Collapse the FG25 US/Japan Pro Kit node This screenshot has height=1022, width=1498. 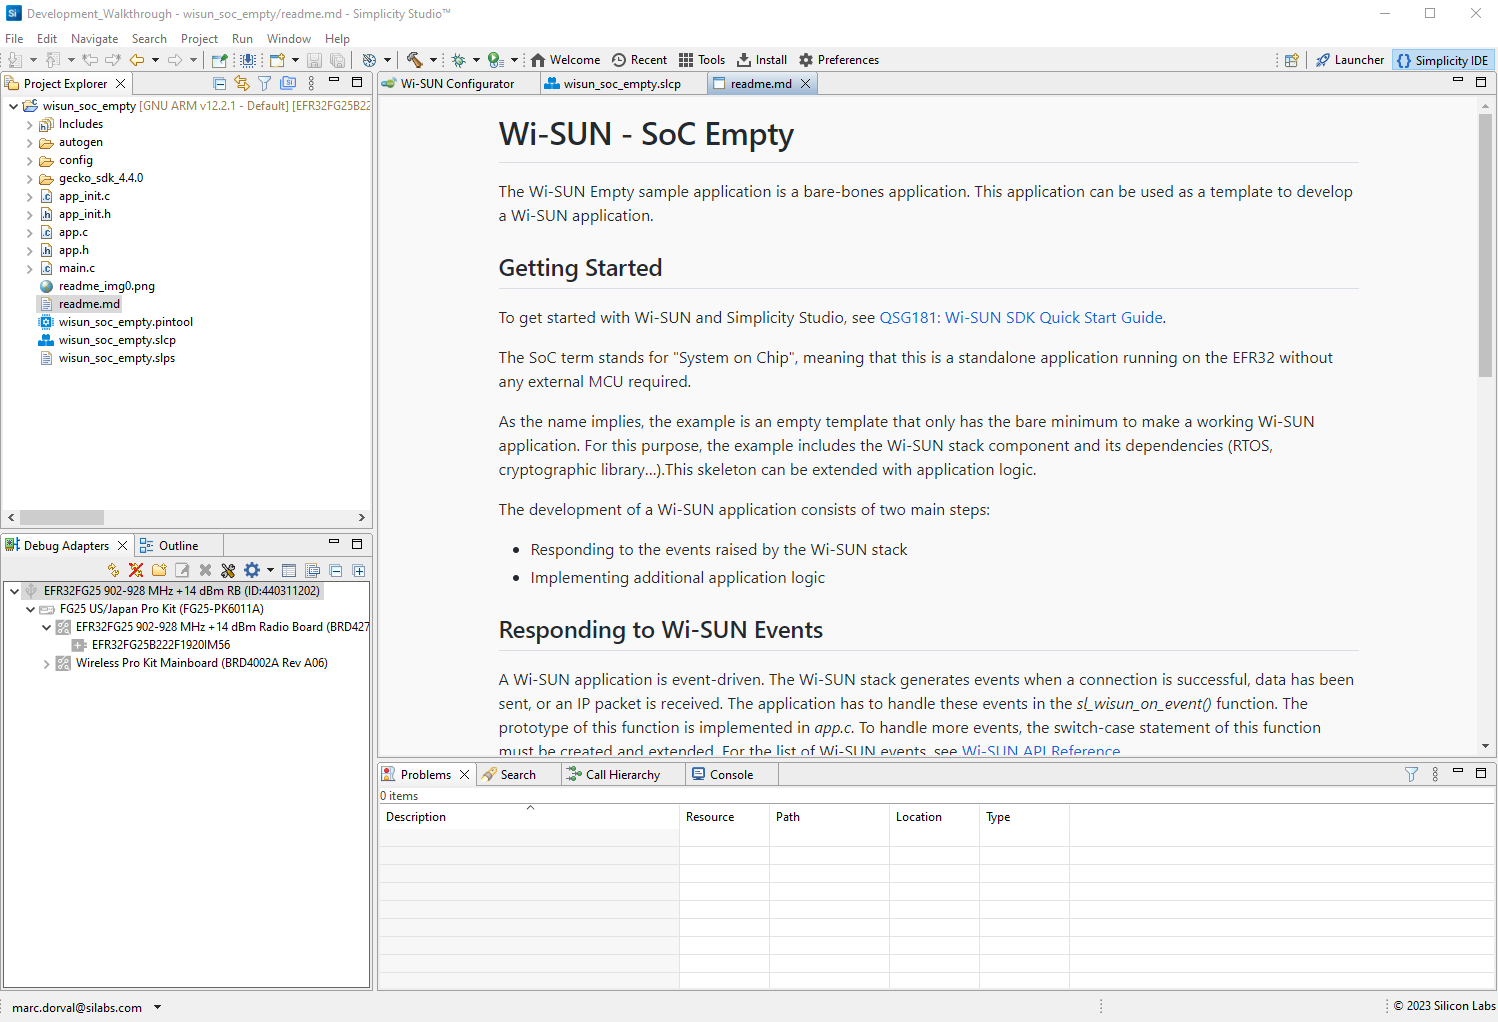point(30,608)
